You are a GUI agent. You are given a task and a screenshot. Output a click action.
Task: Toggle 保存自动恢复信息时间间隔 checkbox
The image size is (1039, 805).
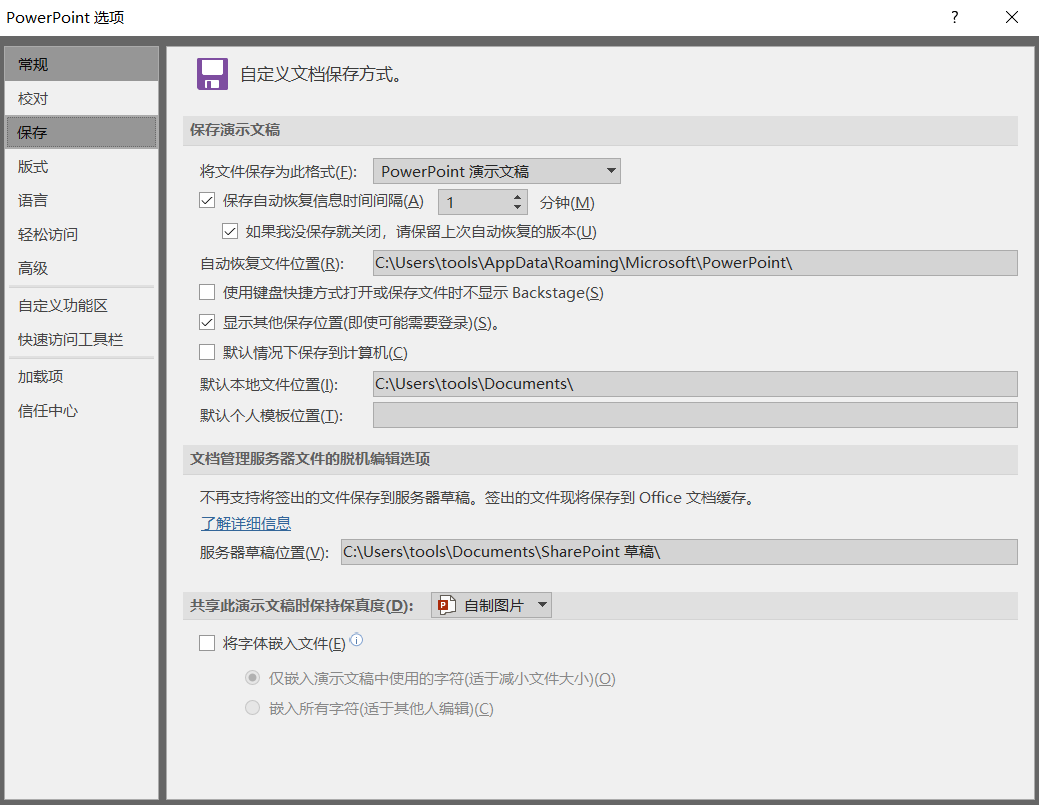tap(207, 201)
